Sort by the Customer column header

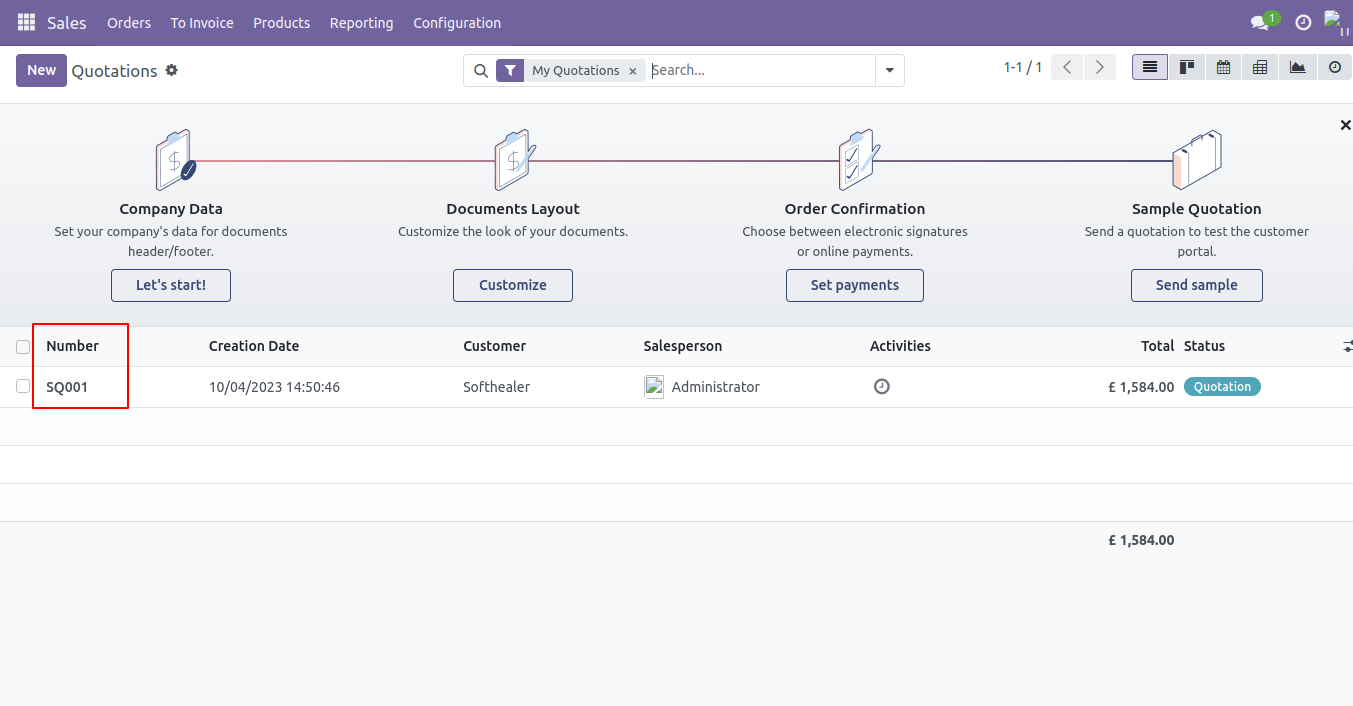click(x=495, y=346)
